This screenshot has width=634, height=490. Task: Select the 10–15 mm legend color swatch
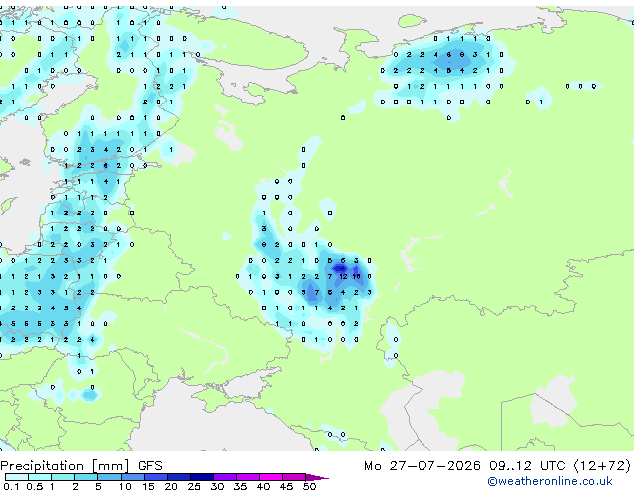tap(133, 477)
